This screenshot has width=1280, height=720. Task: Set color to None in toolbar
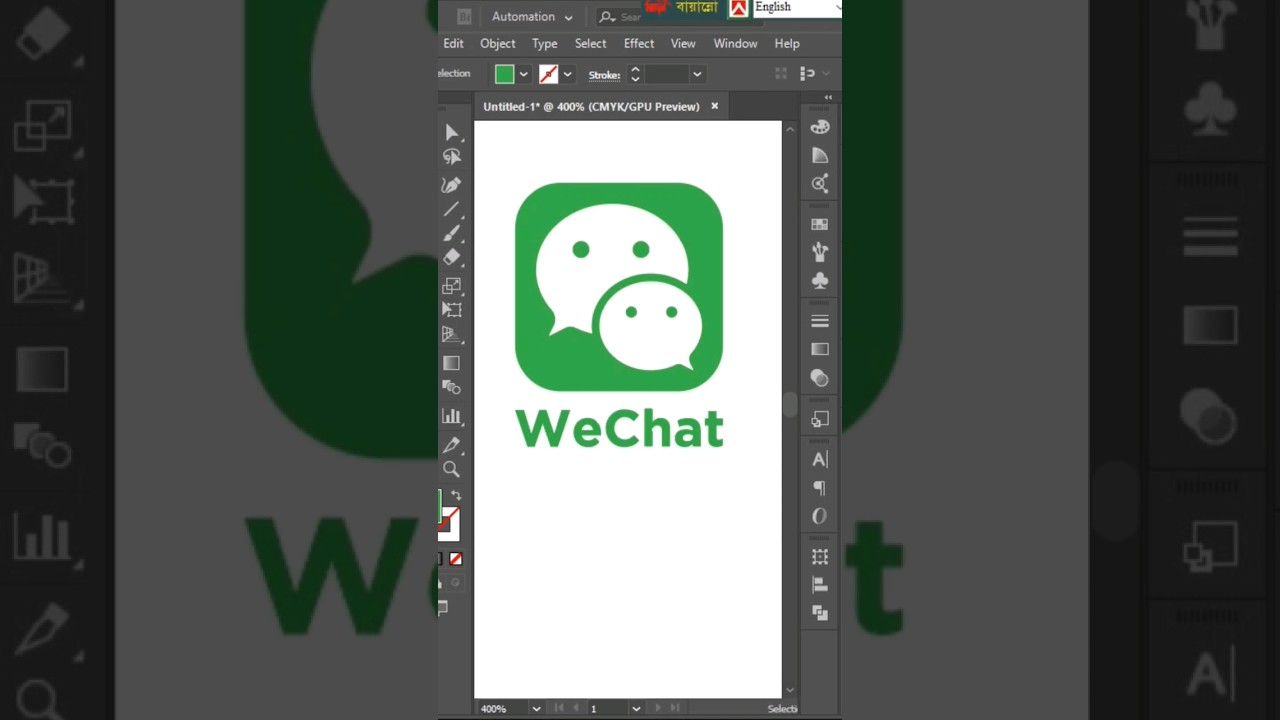click(x=456, y=559)
